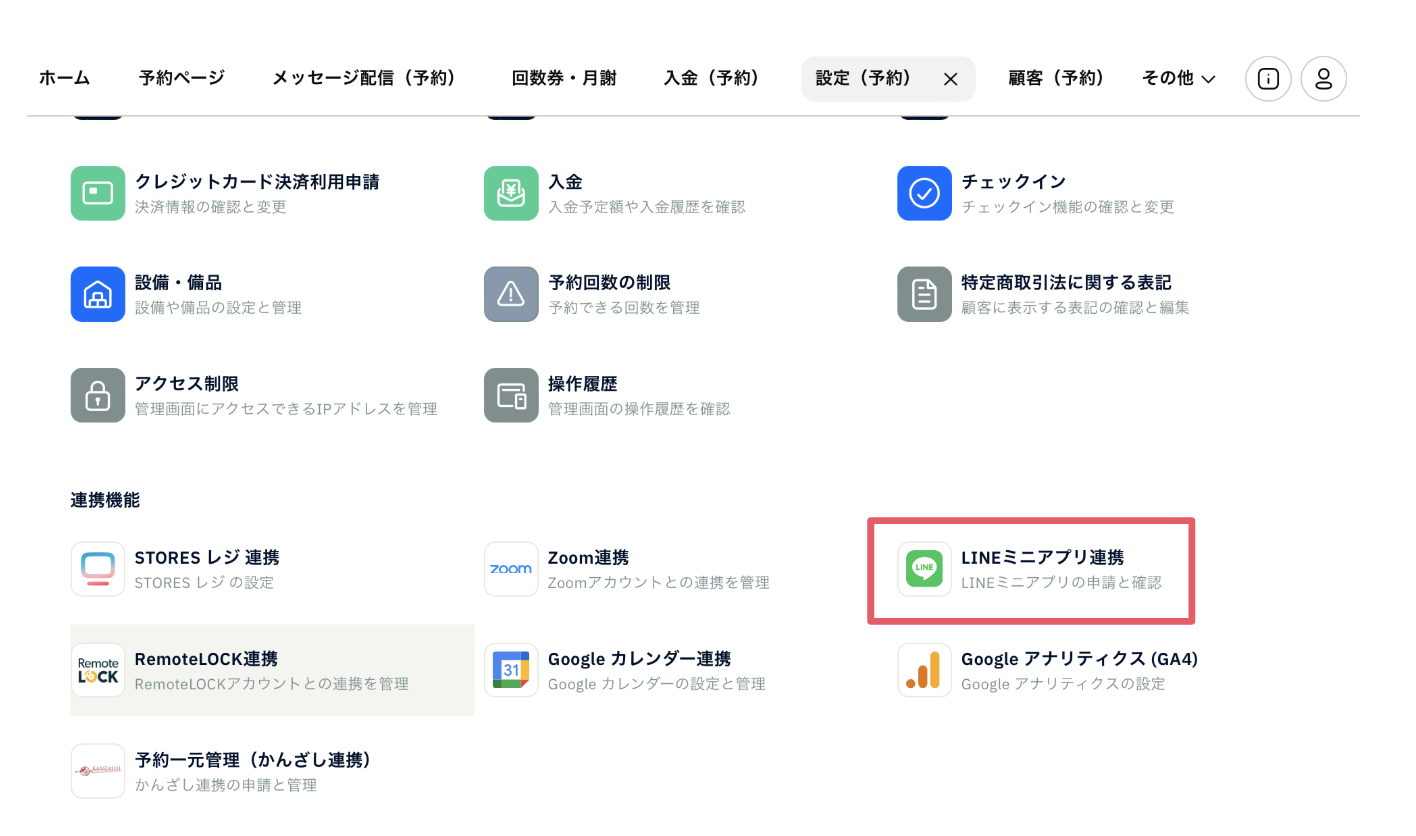Go to the ホーム tab
This screenshot has height=836, width=1416.
[64, 78]
